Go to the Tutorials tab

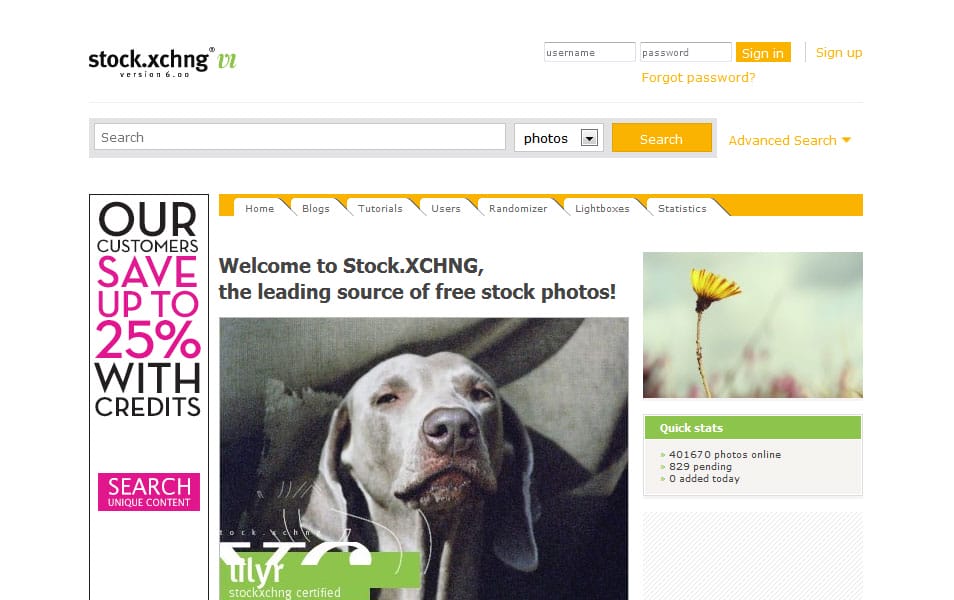click(380, 208)
